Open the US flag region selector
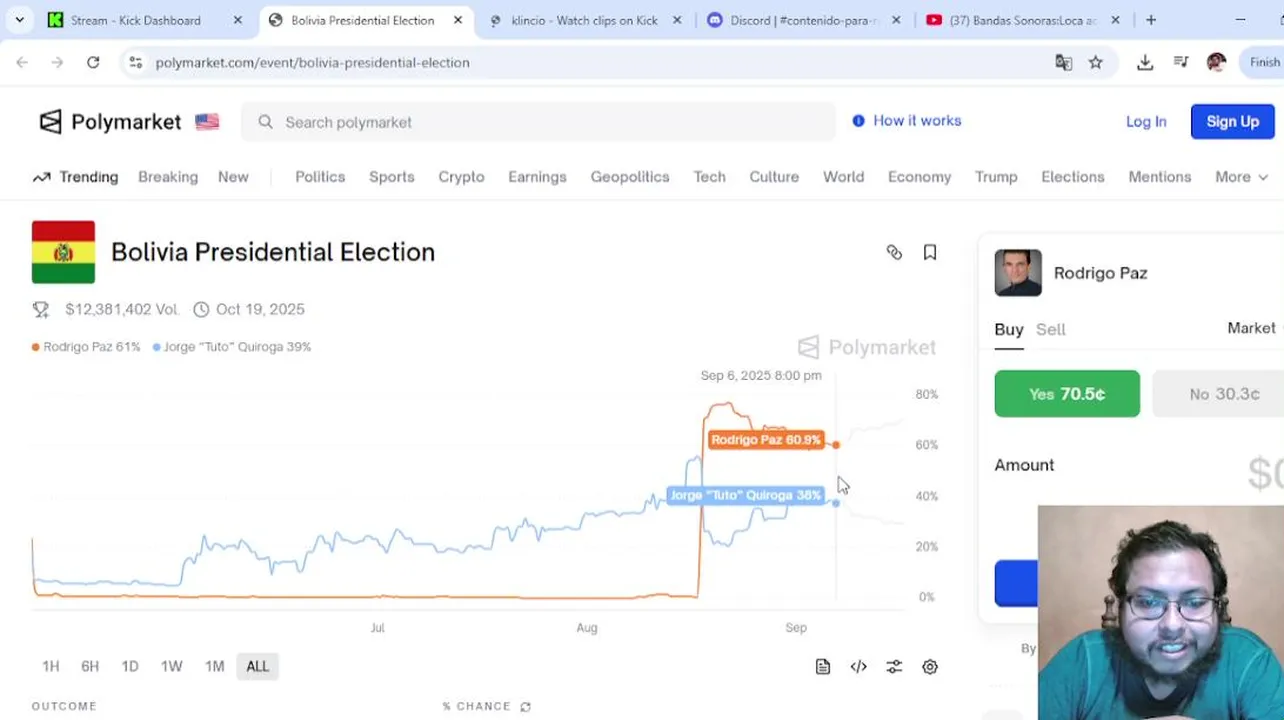Screen dimensions: 1284x720 tap(207, 122)
